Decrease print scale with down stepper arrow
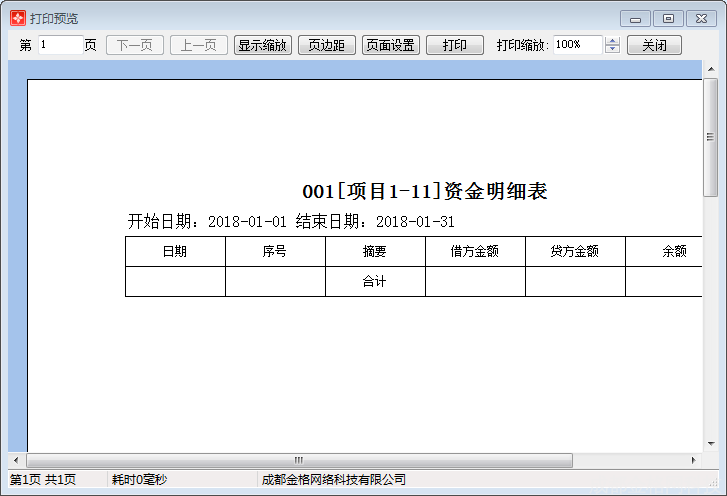Viewport: 727px width, 496px height. pyautogui.click(x=613, y=50)
